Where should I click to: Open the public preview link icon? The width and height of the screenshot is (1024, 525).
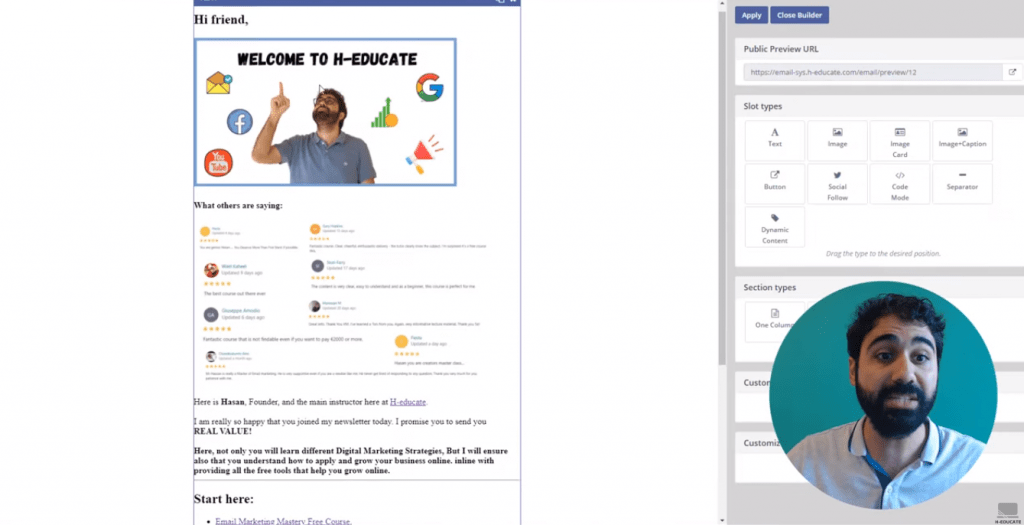click(1012, 72)
